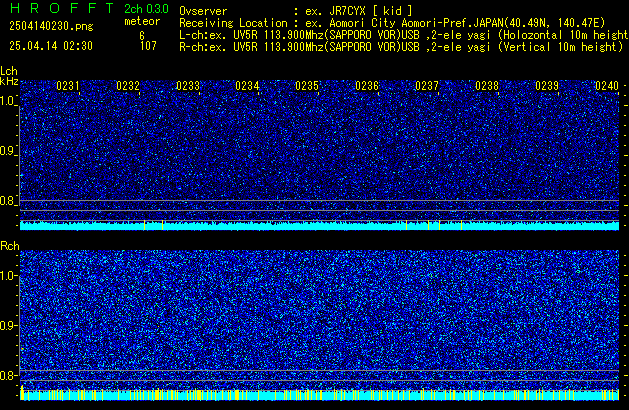629x410 pixels.
Task: Click the 1.0 frequency label on Rch
Action: point(8,275)
